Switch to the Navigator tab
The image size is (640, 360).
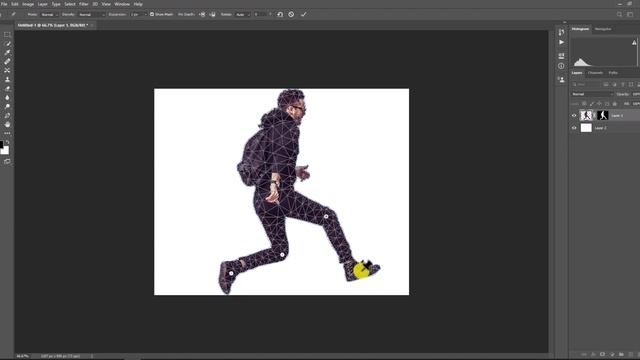603,29
